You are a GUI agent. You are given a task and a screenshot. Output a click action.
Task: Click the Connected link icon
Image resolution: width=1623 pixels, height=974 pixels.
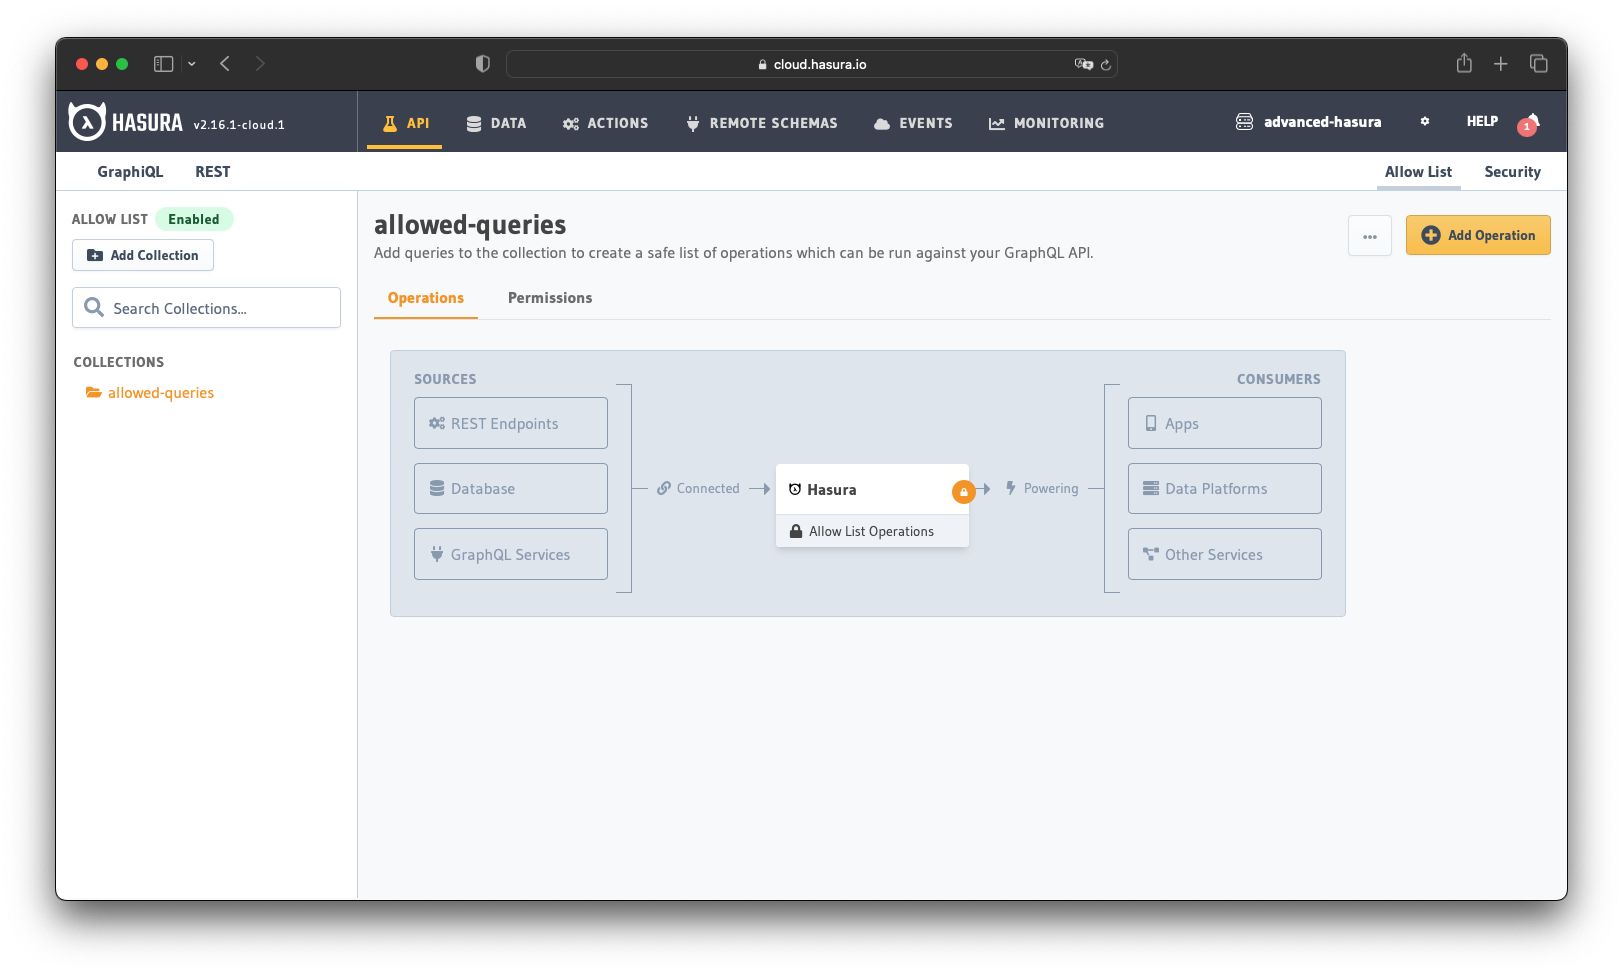coord(664,488)
